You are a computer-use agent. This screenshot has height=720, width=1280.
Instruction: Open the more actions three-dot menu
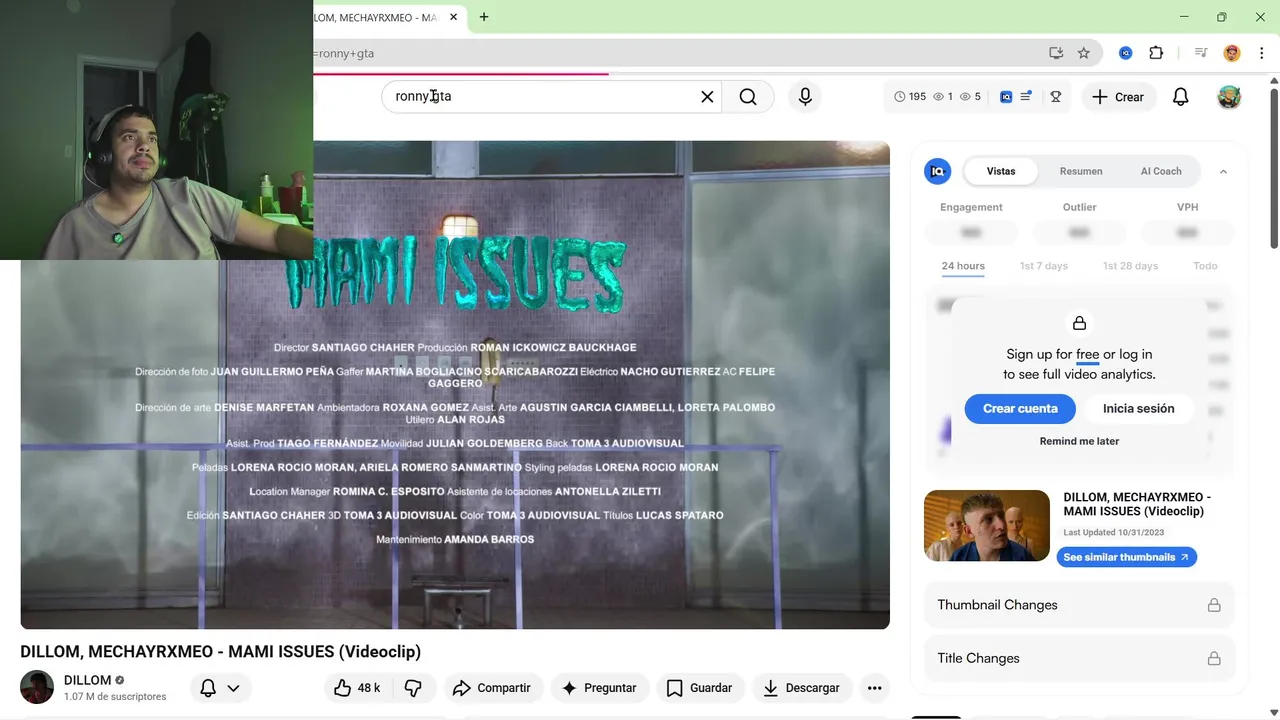pyautogui.click(x=874, y=688)
